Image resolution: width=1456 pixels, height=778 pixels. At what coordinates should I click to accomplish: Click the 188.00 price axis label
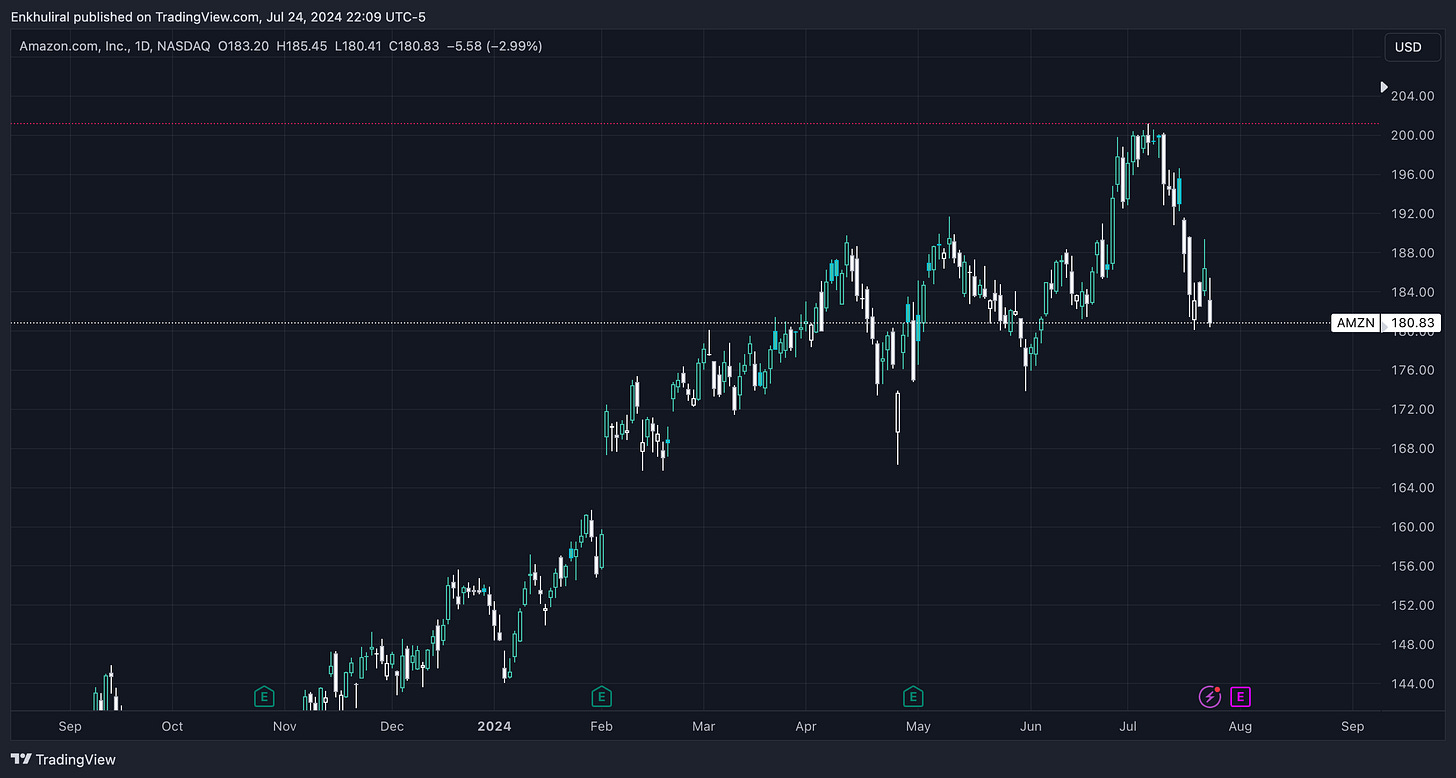tap(1413, 253)
